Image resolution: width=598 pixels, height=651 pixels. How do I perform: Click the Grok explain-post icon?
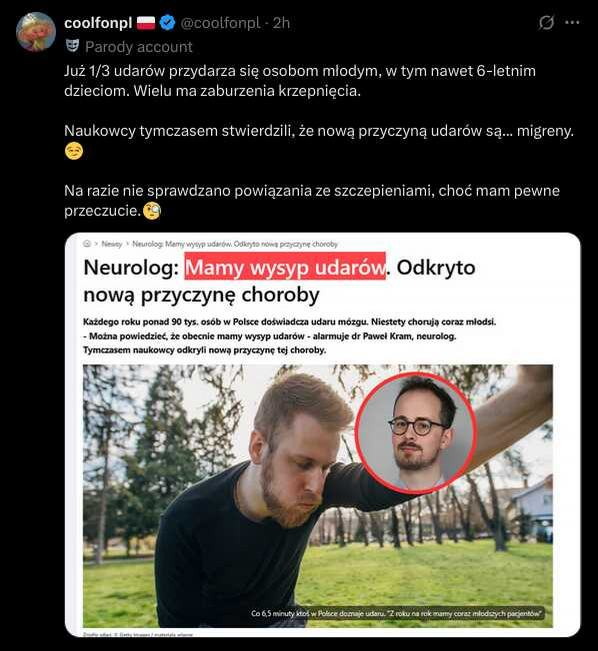(x=546, y=22)
